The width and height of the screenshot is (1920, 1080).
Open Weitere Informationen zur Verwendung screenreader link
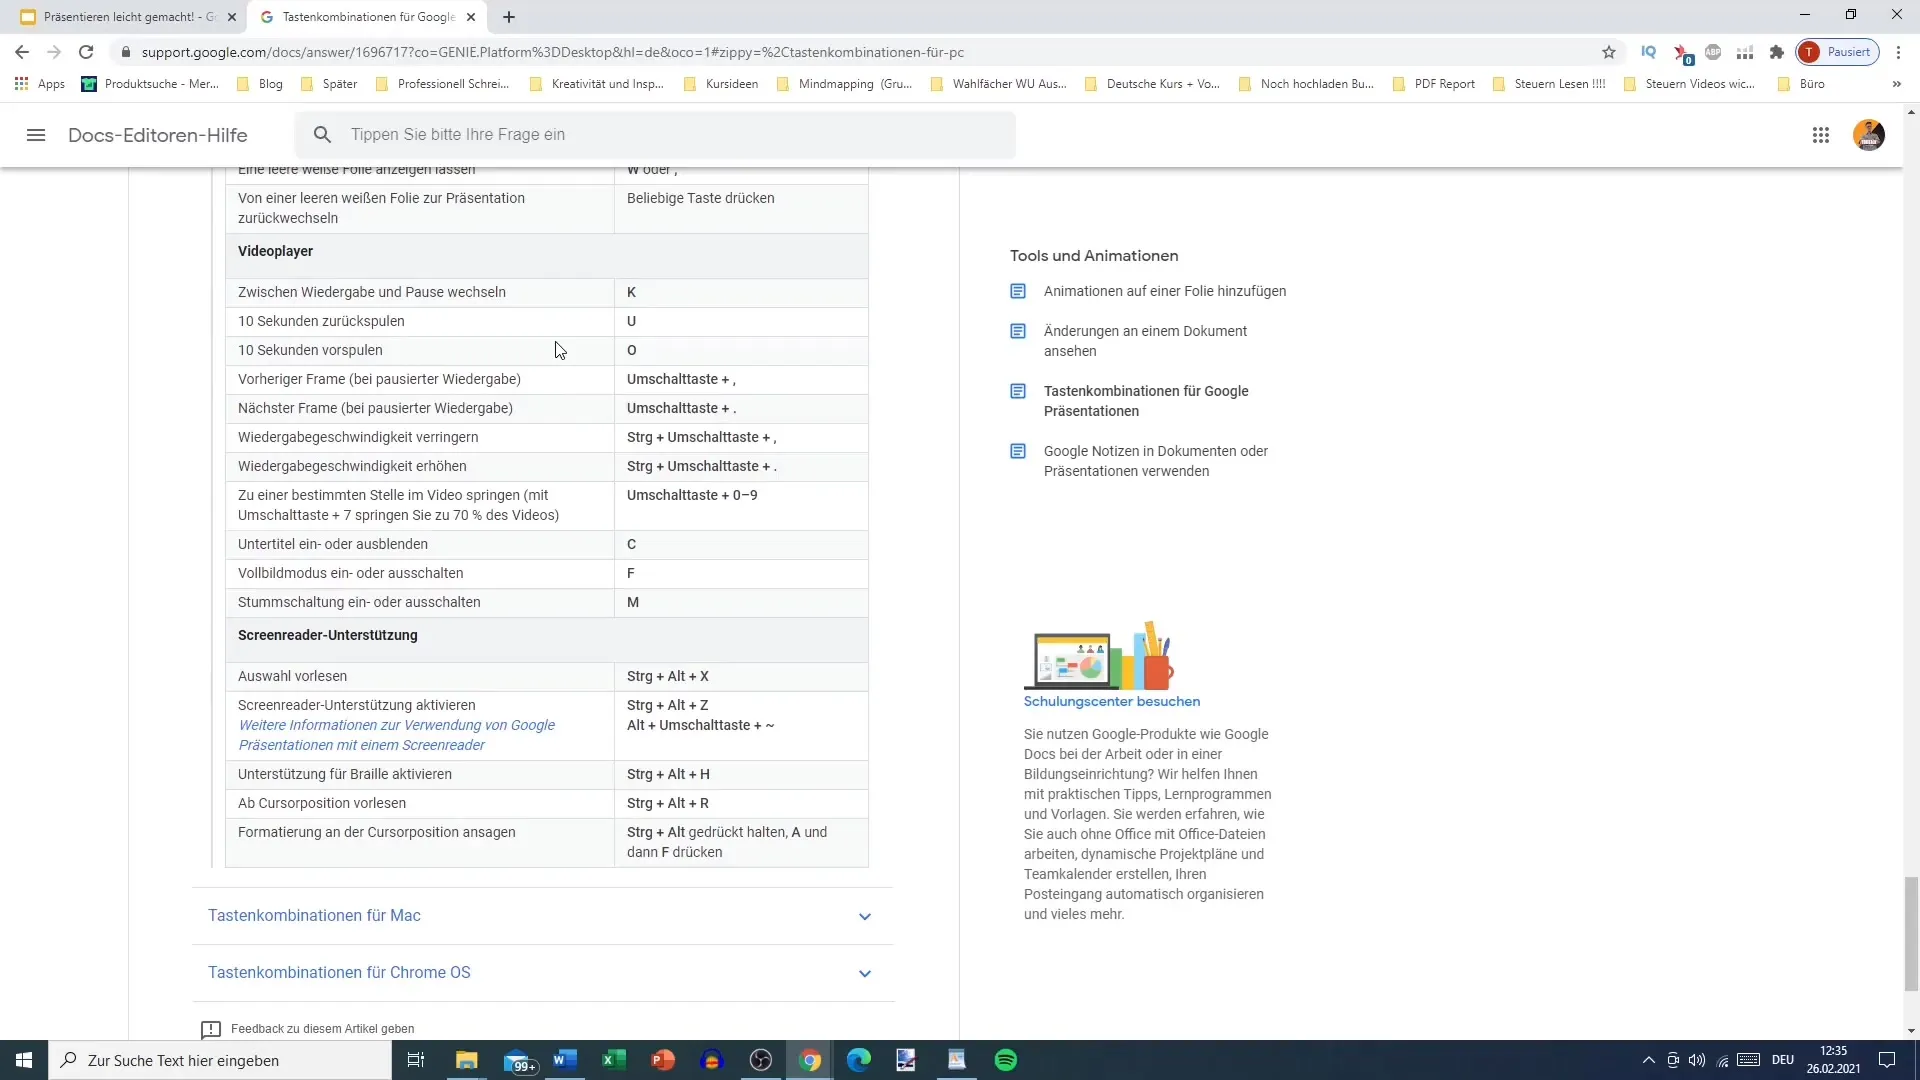tap(397, 735)
